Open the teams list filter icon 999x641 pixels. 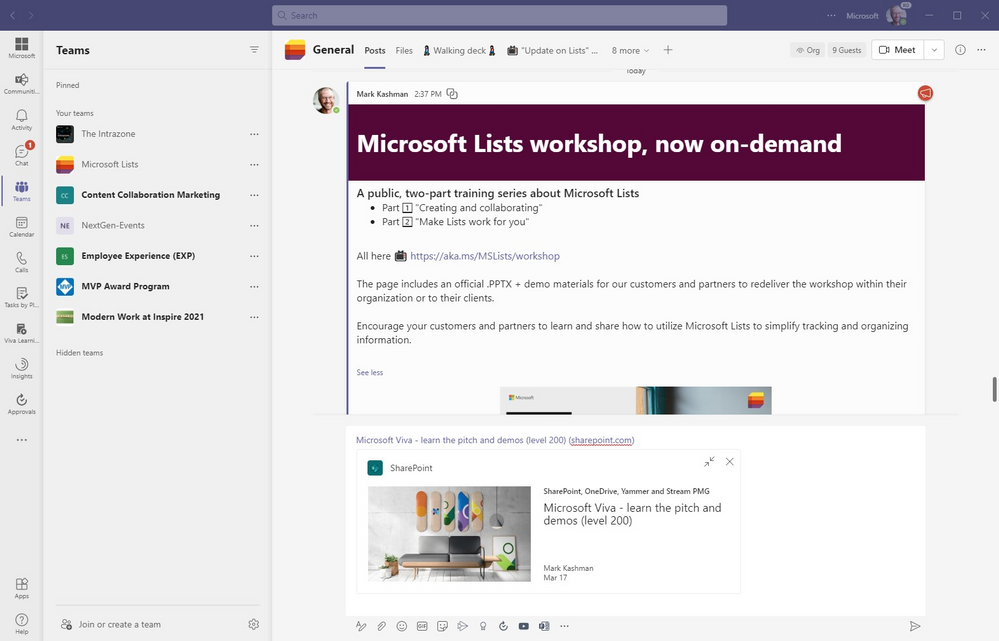[254, 50]
